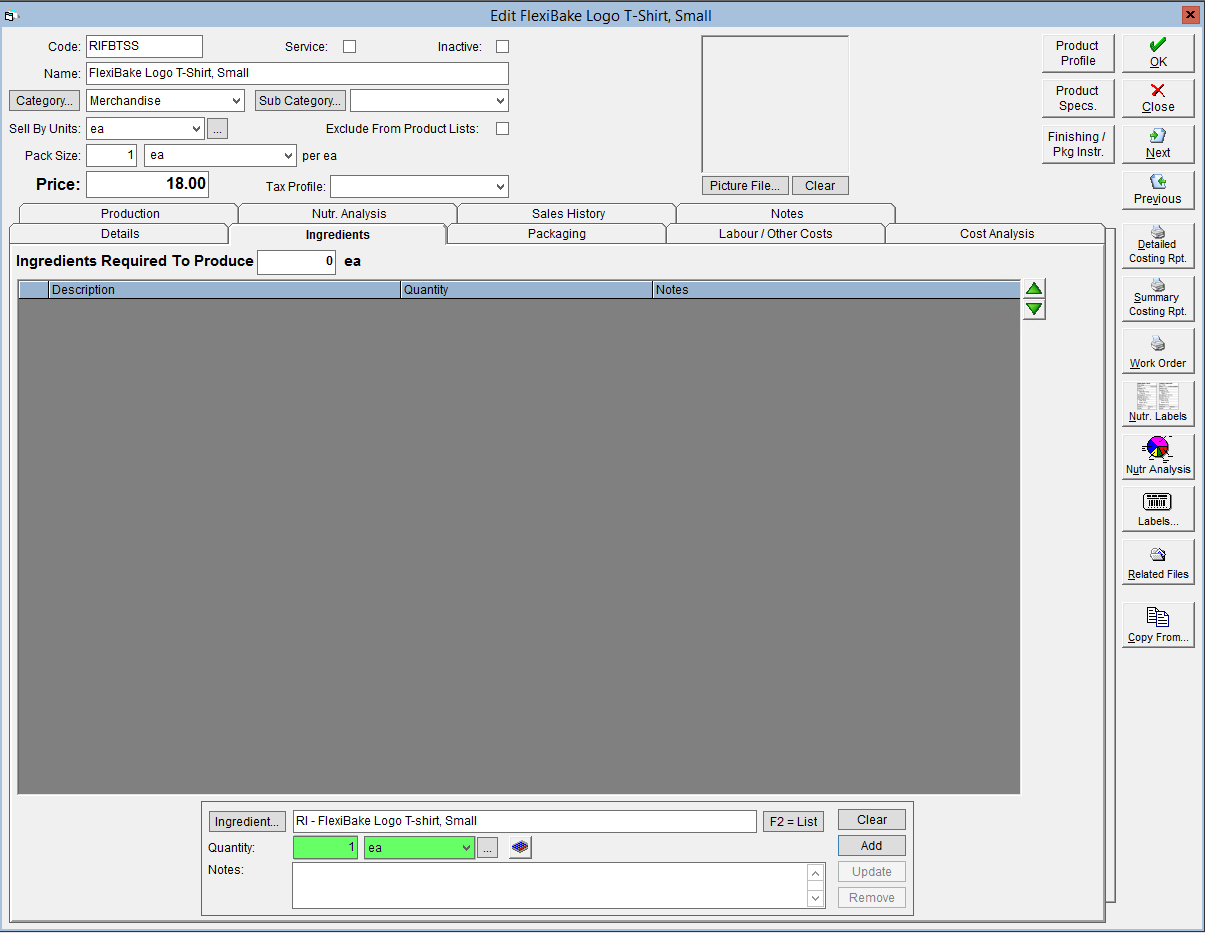Click the Quantity column header
This screenshot has width=1205, height=933.
(526, 290)
